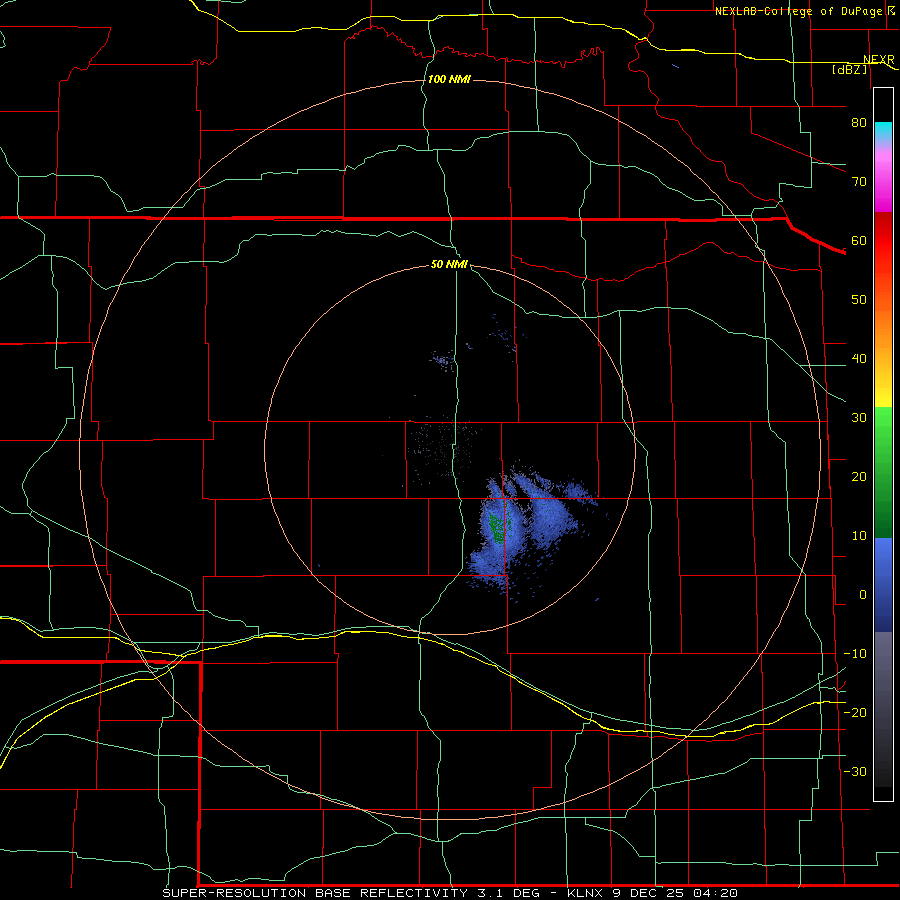Click the "80" value on the dBZ scale
The height and width of the screenshot is (900, 900).
click(859, 122)
